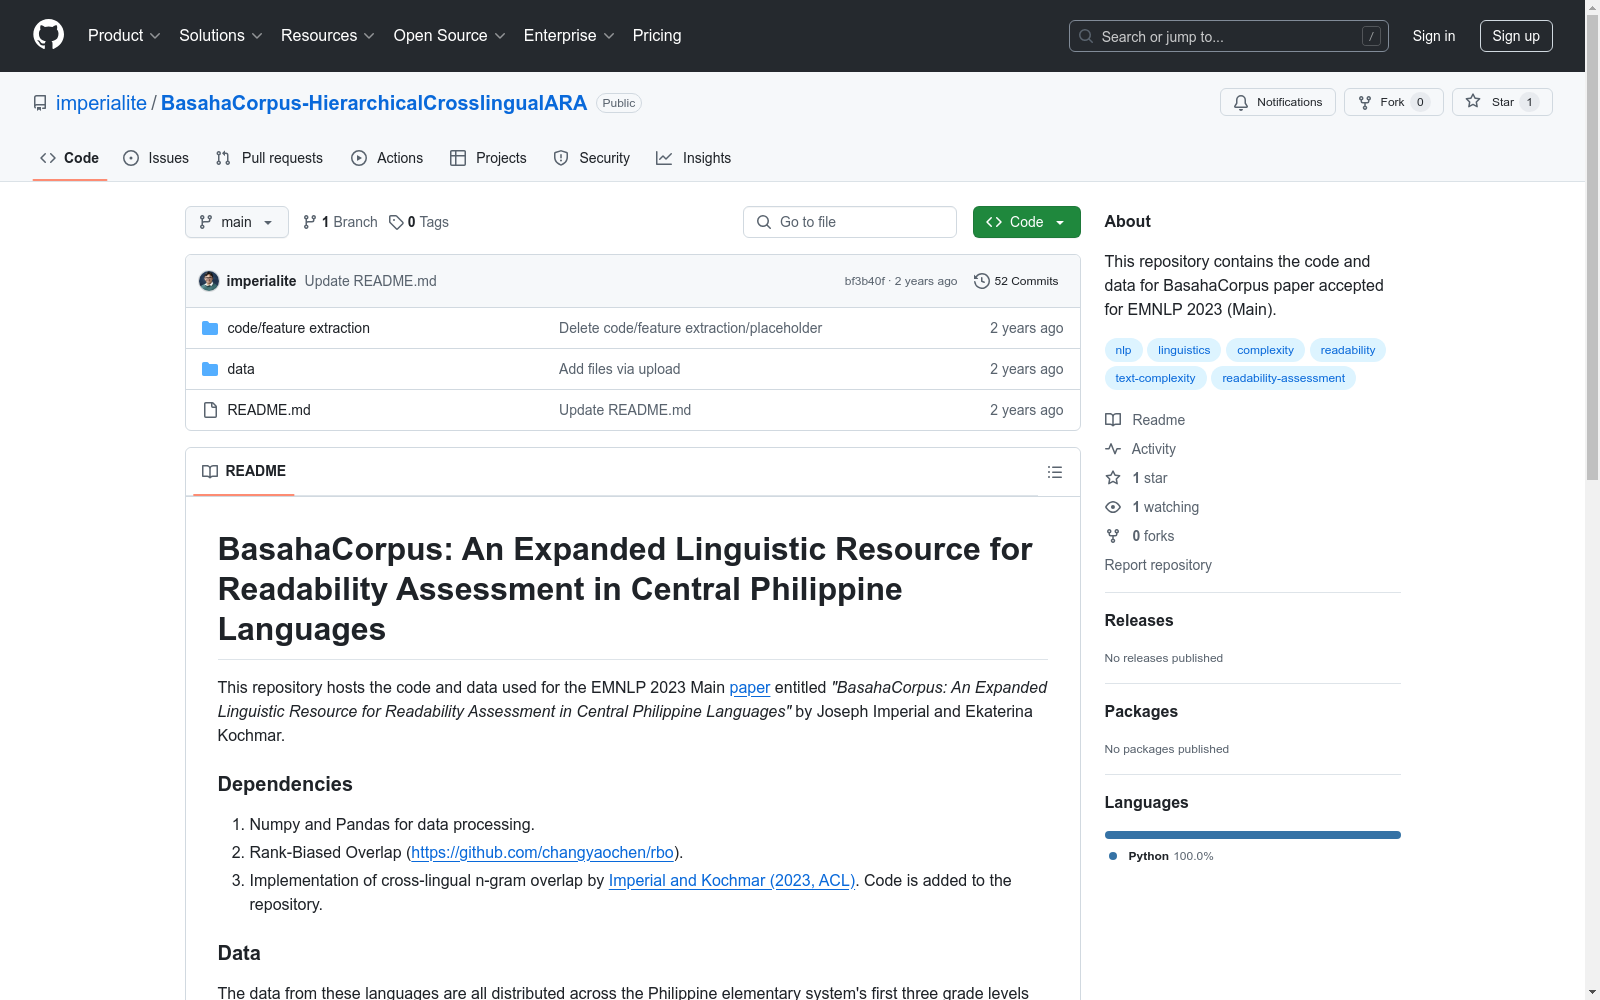Viewport: 1600px width, 1000px height.
Task: Click the blue Python language dot
Action: point(1113,856)
